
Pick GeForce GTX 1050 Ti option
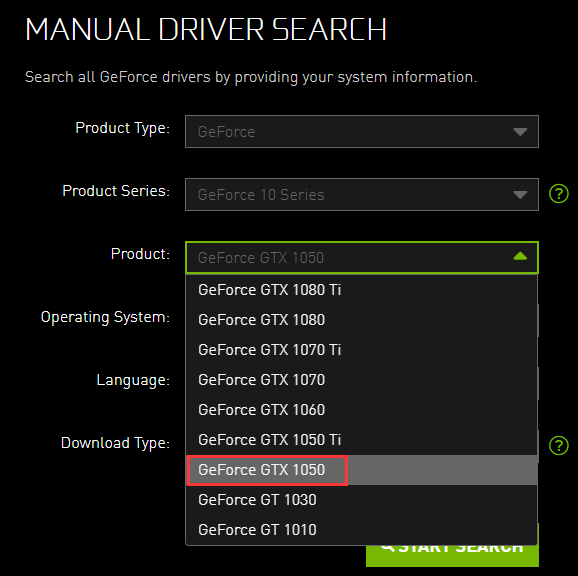click(x=362, y=440)
